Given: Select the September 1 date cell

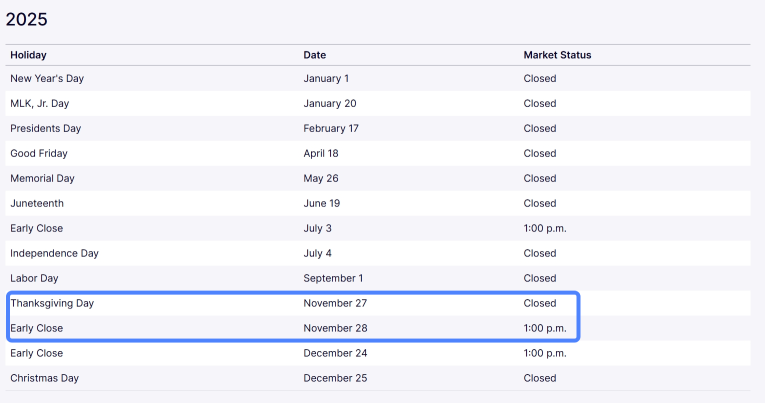Looking at the screenshot, I should 333,278.
